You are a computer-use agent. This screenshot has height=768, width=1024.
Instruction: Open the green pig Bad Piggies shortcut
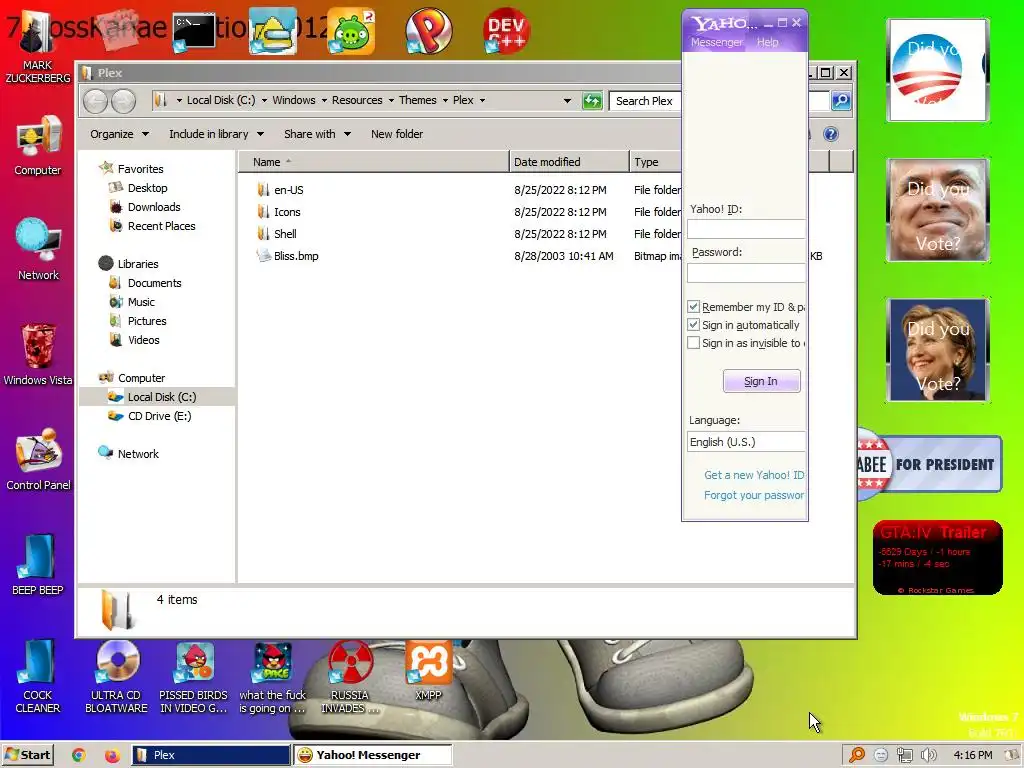tap(351, 31)
